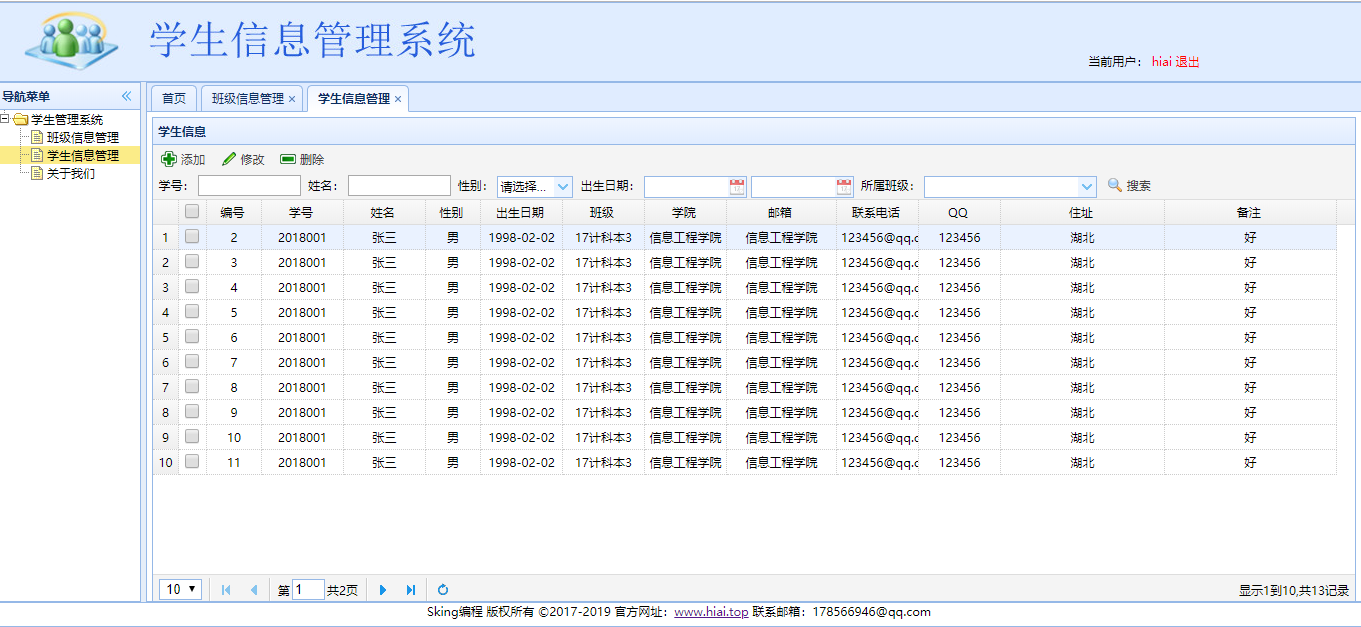This screenshot has height=627, width=1361.
Task: Click the 搜索 button
Action: click(1129, 186)
